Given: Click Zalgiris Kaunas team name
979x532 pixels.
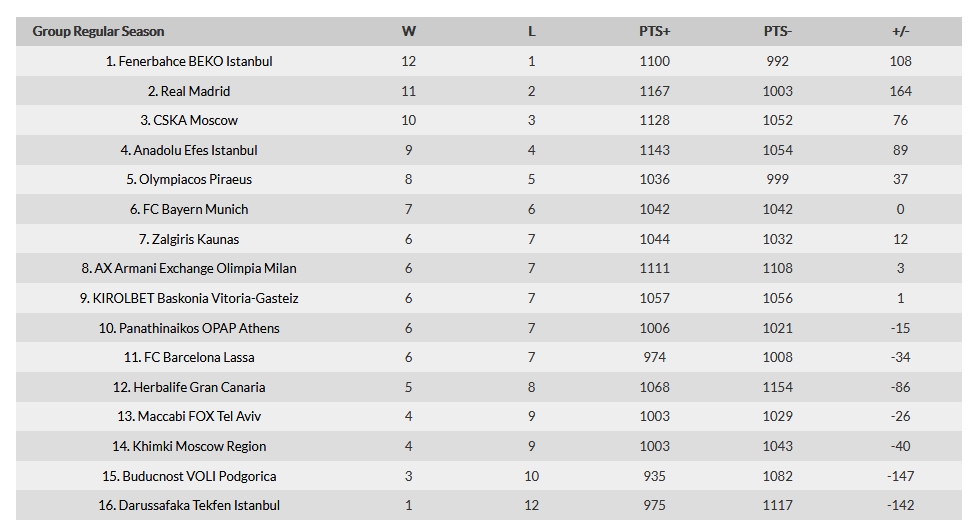Looking at the screenshot, I should [189, 239].
